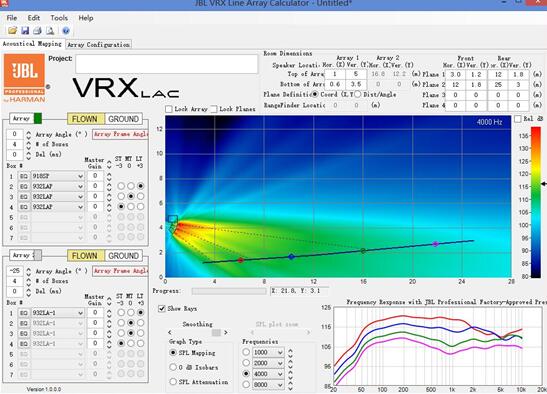This screenshot has height=394, width=547.
Task: Click the print preview toolbar icon
Action: pos(50,31)
